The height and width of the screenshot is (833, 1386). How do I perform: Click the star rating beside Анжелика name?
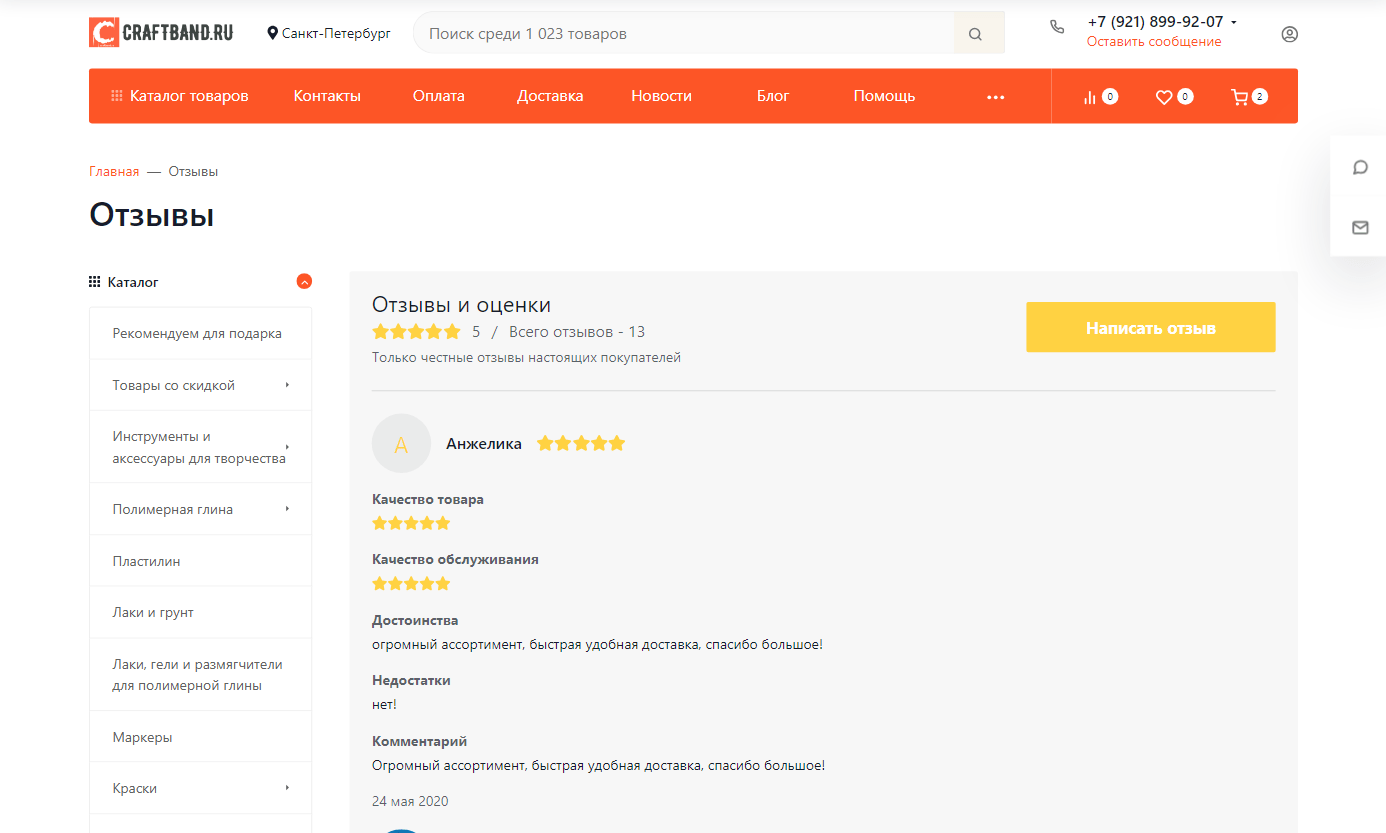pyautogui.click(x=581, y=443)
